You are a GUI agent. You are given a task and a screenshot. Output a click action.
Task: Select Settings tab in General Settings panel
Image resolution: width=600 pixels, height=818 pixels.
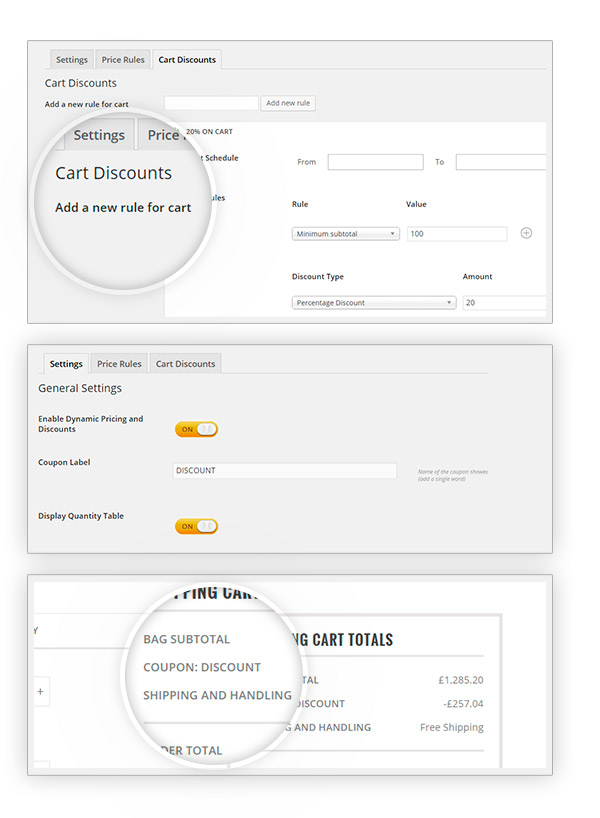click(66, 364)
